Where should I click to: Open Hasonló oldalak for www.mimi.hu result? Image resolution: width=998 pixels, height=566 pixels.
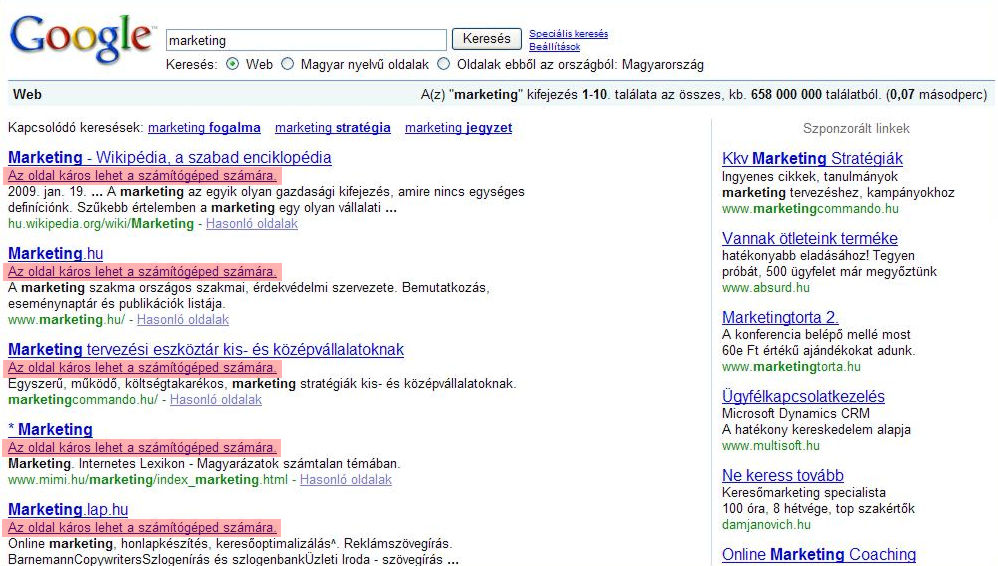346,479
